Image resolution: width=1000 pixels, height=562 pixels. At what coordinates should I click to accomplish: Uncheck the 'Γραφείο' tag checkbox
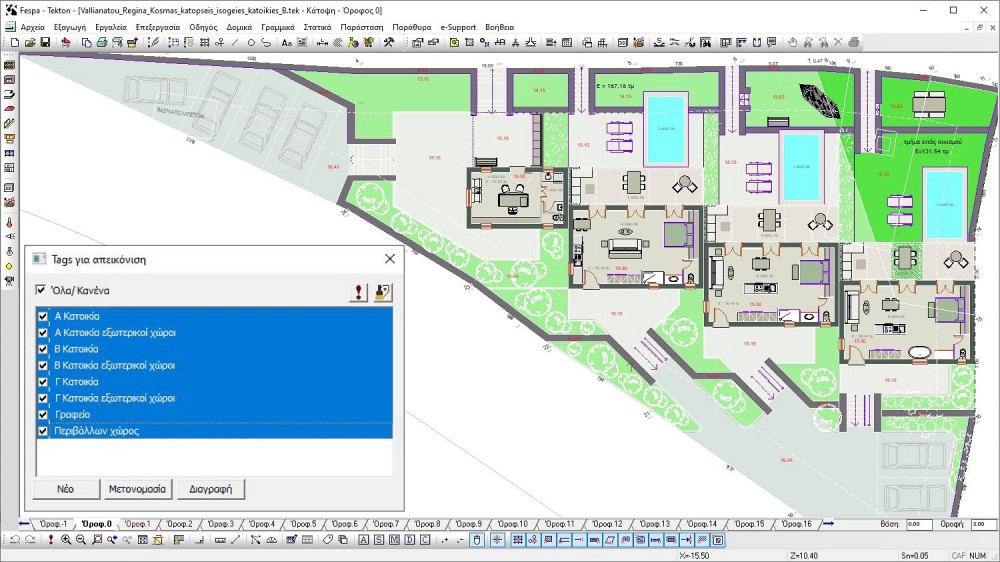tap(43, 415)
